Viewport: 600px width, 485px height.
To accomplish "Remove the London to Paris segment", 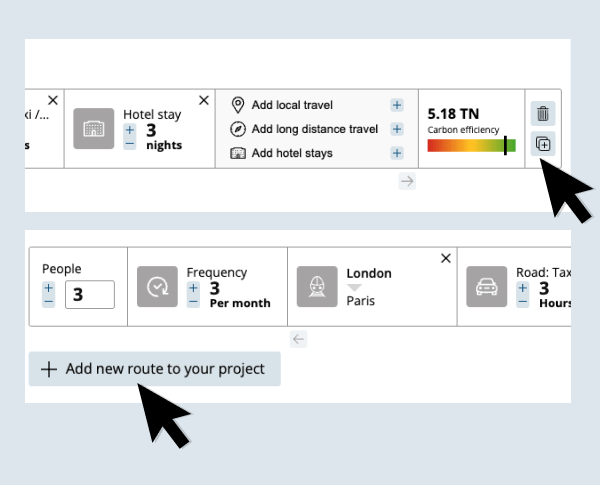I will (x=446, y=258).
